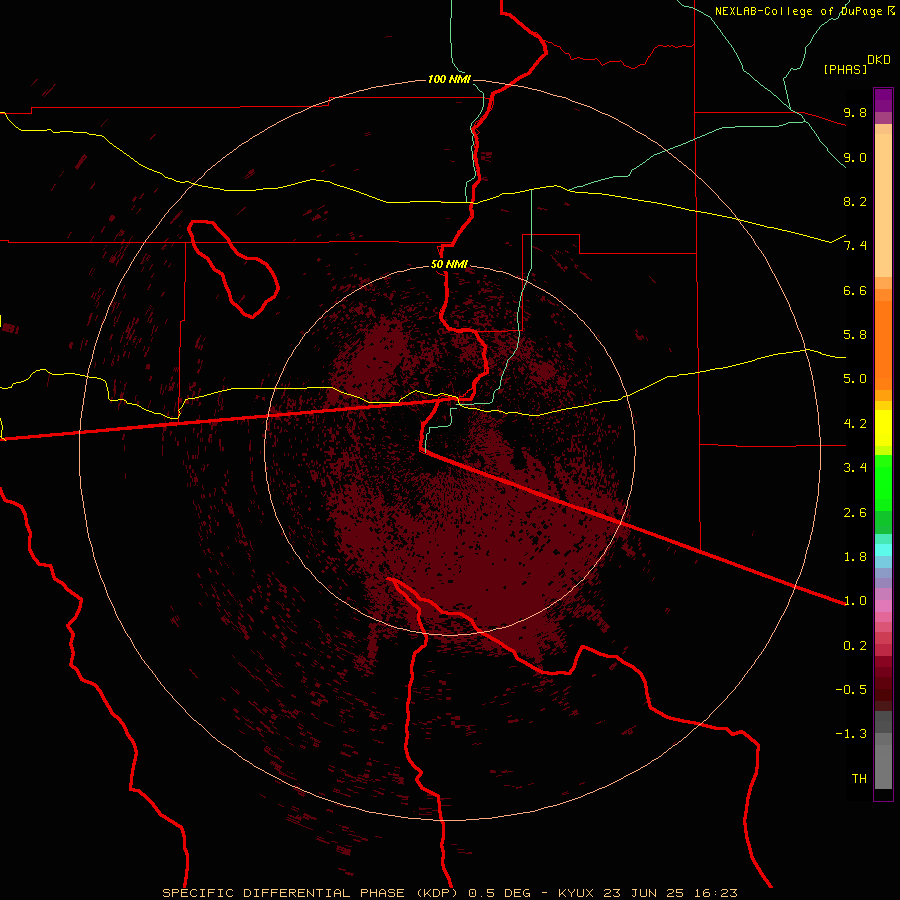Screen dimensions: 900x900
Task: Click the -0.5 value on the color scale
Action: 851,690
